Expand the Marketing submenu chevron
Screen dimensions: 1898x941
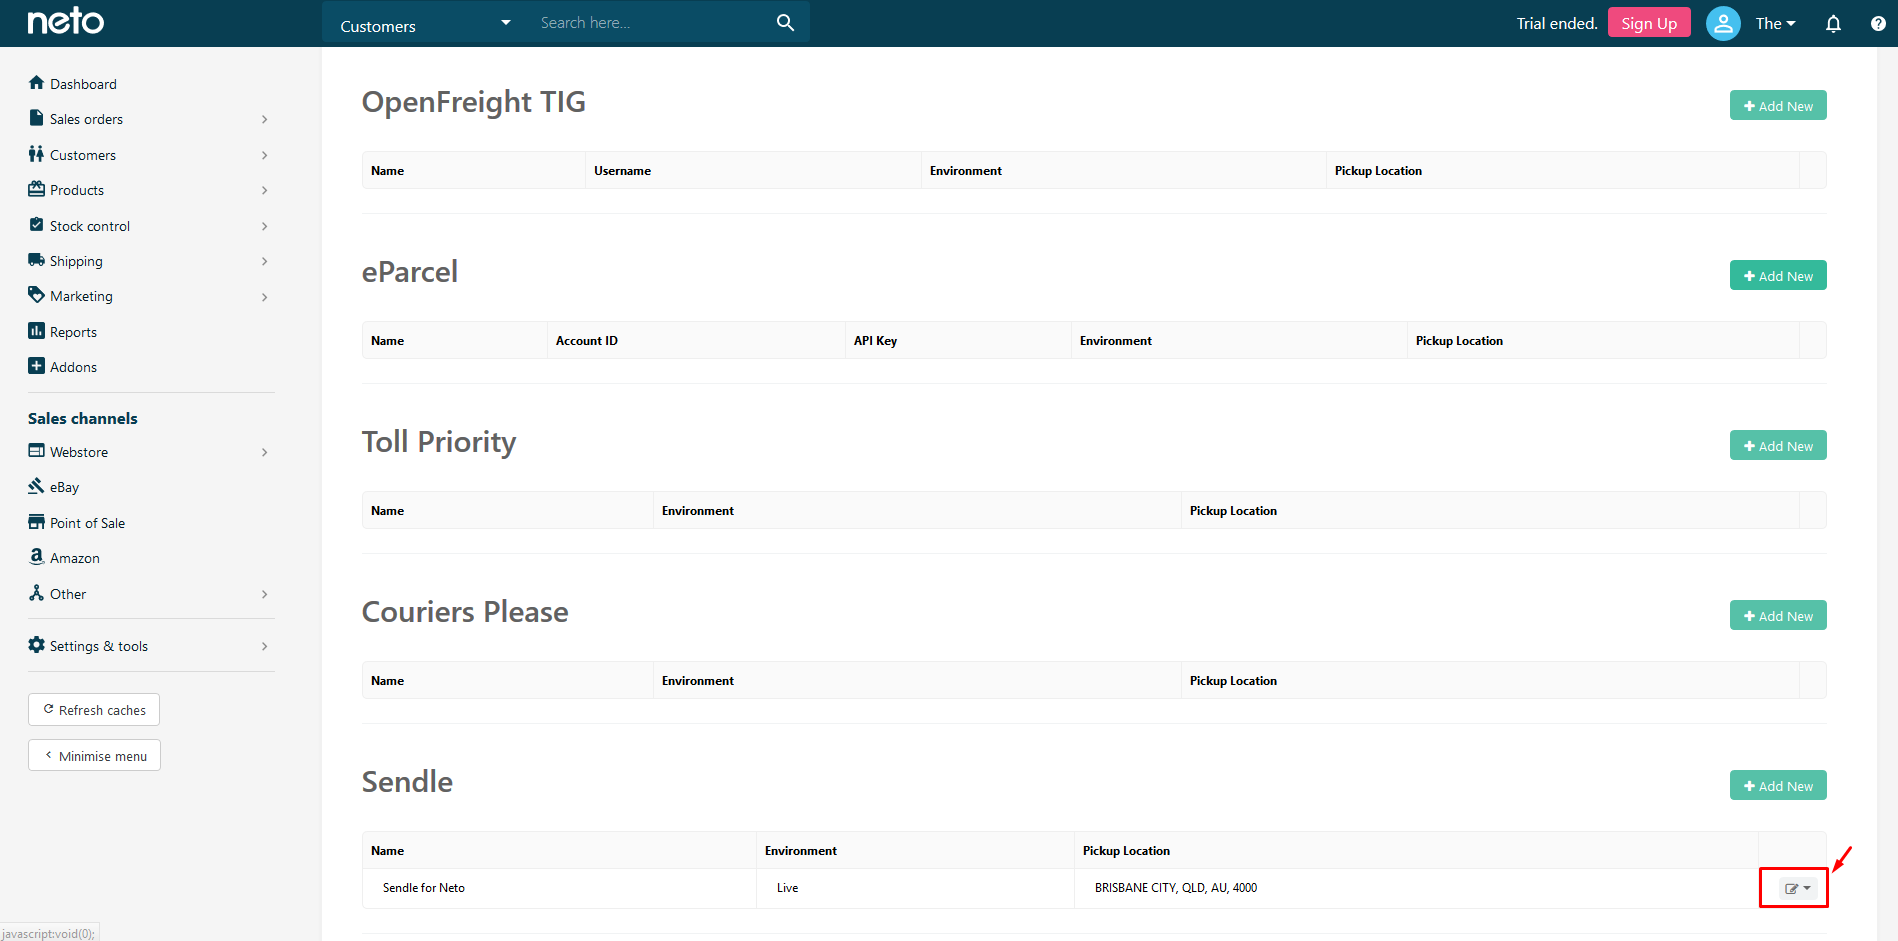(x=264, y=297)
